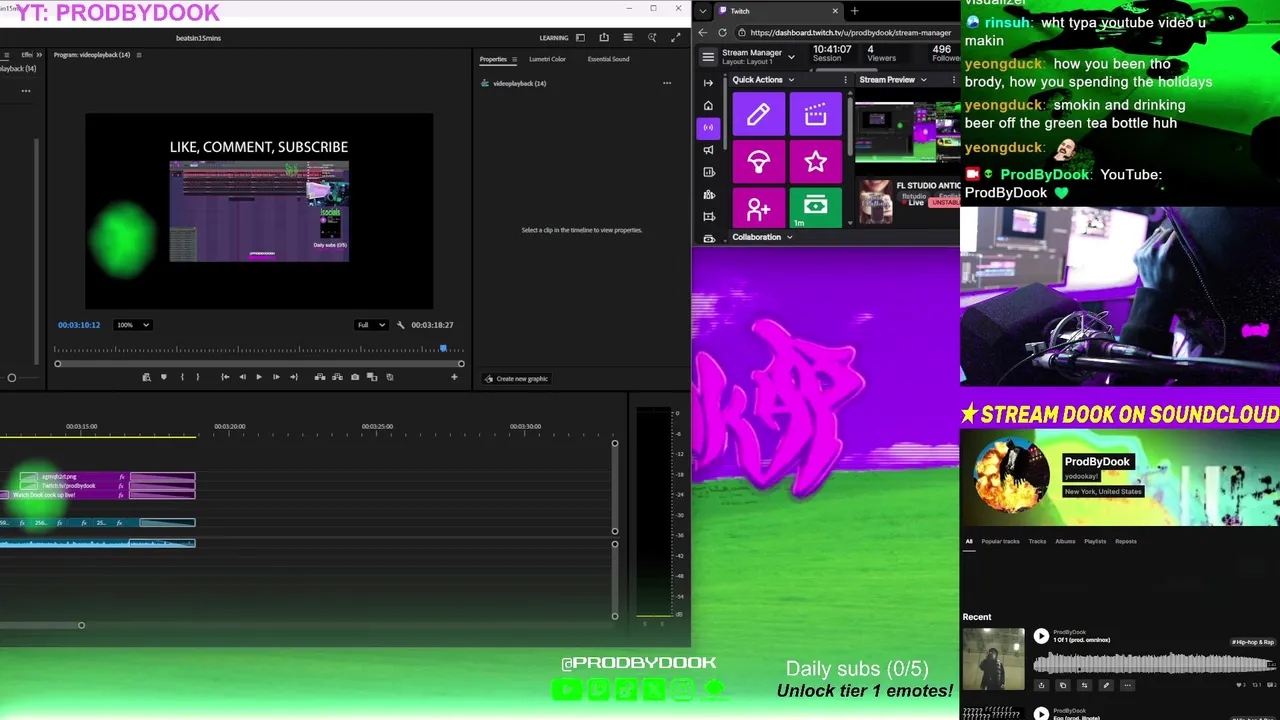This screenshot has width=1280, height=720.
Task: Seek within the 1 Of 1 waveform
Action: click(1154, 663)
